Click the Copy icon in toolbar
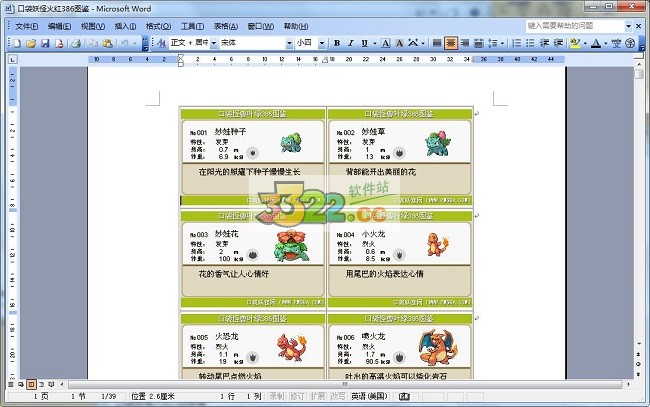This screenshot has height=407, width=650. click(x=94, y=43)
